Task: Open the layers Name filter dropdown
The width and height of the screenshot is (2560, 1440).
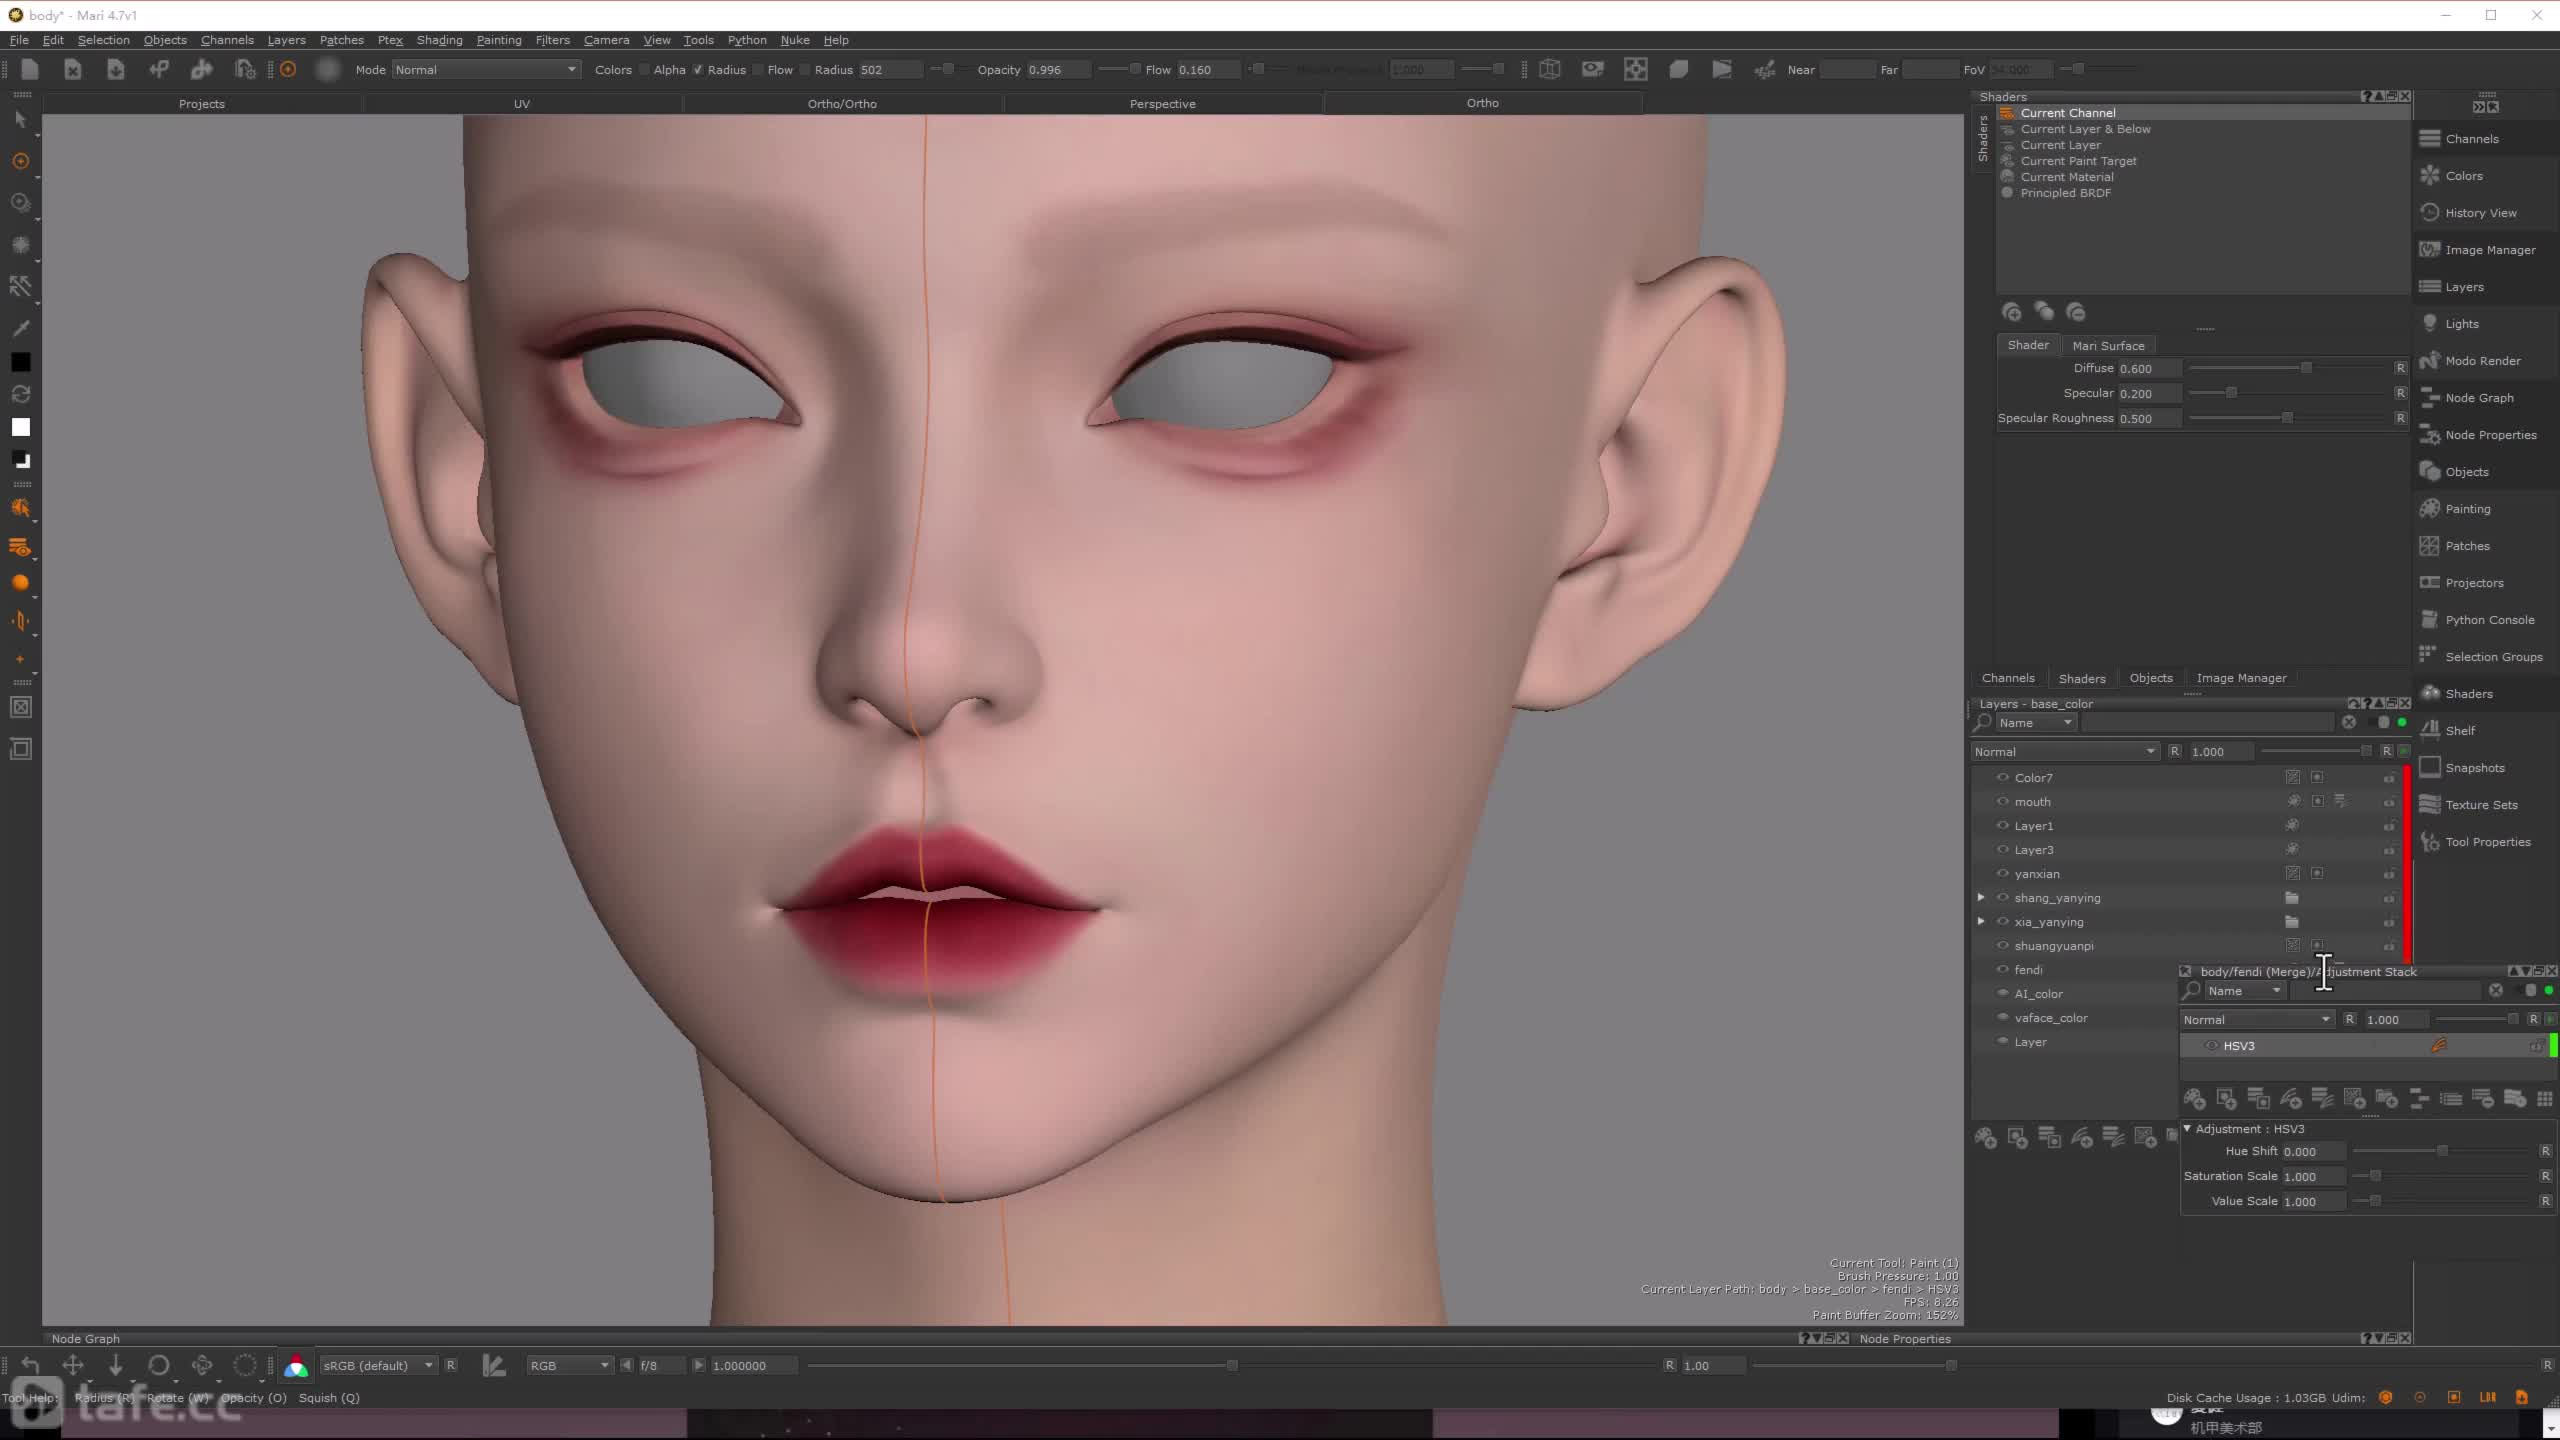Action: (2036, 722)
